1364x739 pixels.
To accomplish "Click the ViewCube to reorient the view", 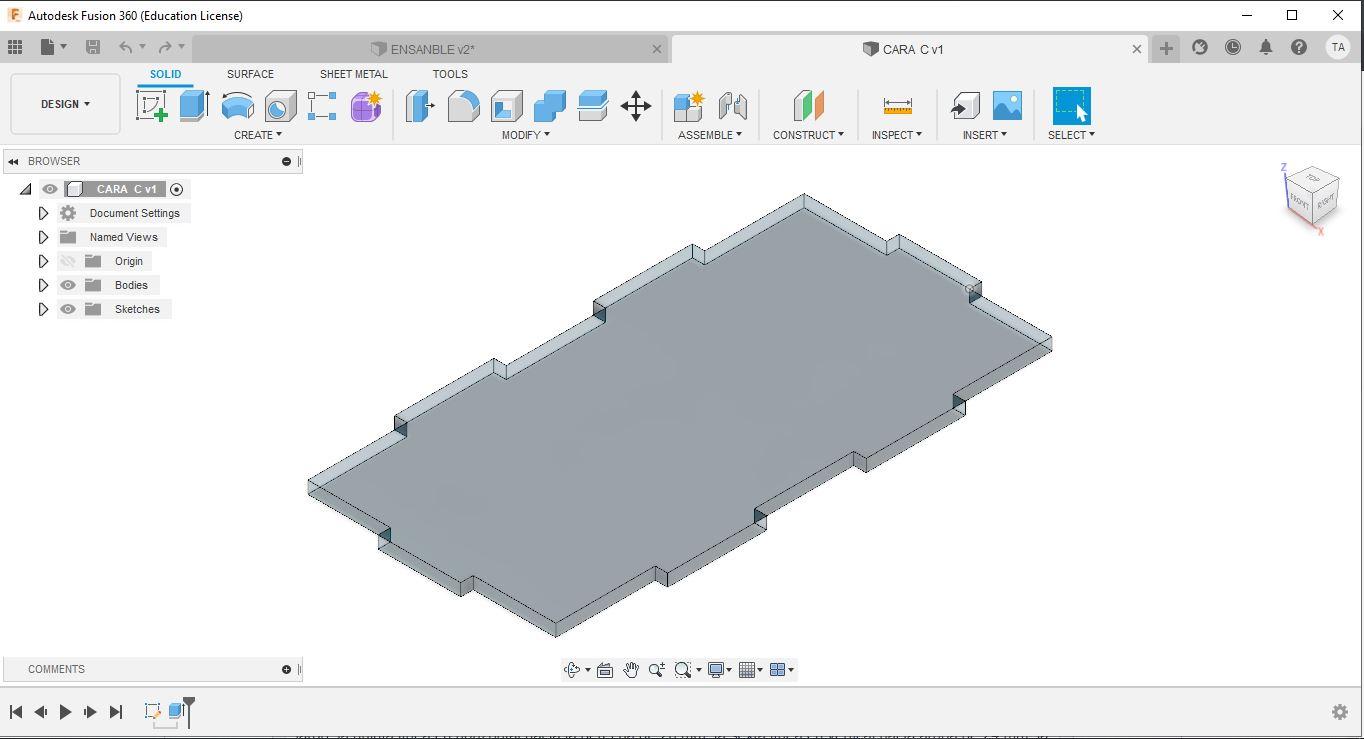I will click(1311, 197).
